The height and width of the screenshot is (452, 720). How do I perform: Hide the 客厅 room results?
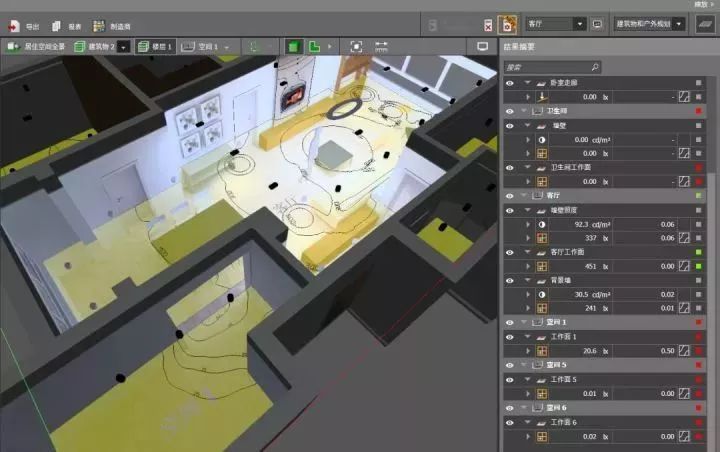(x=510, y=195)
